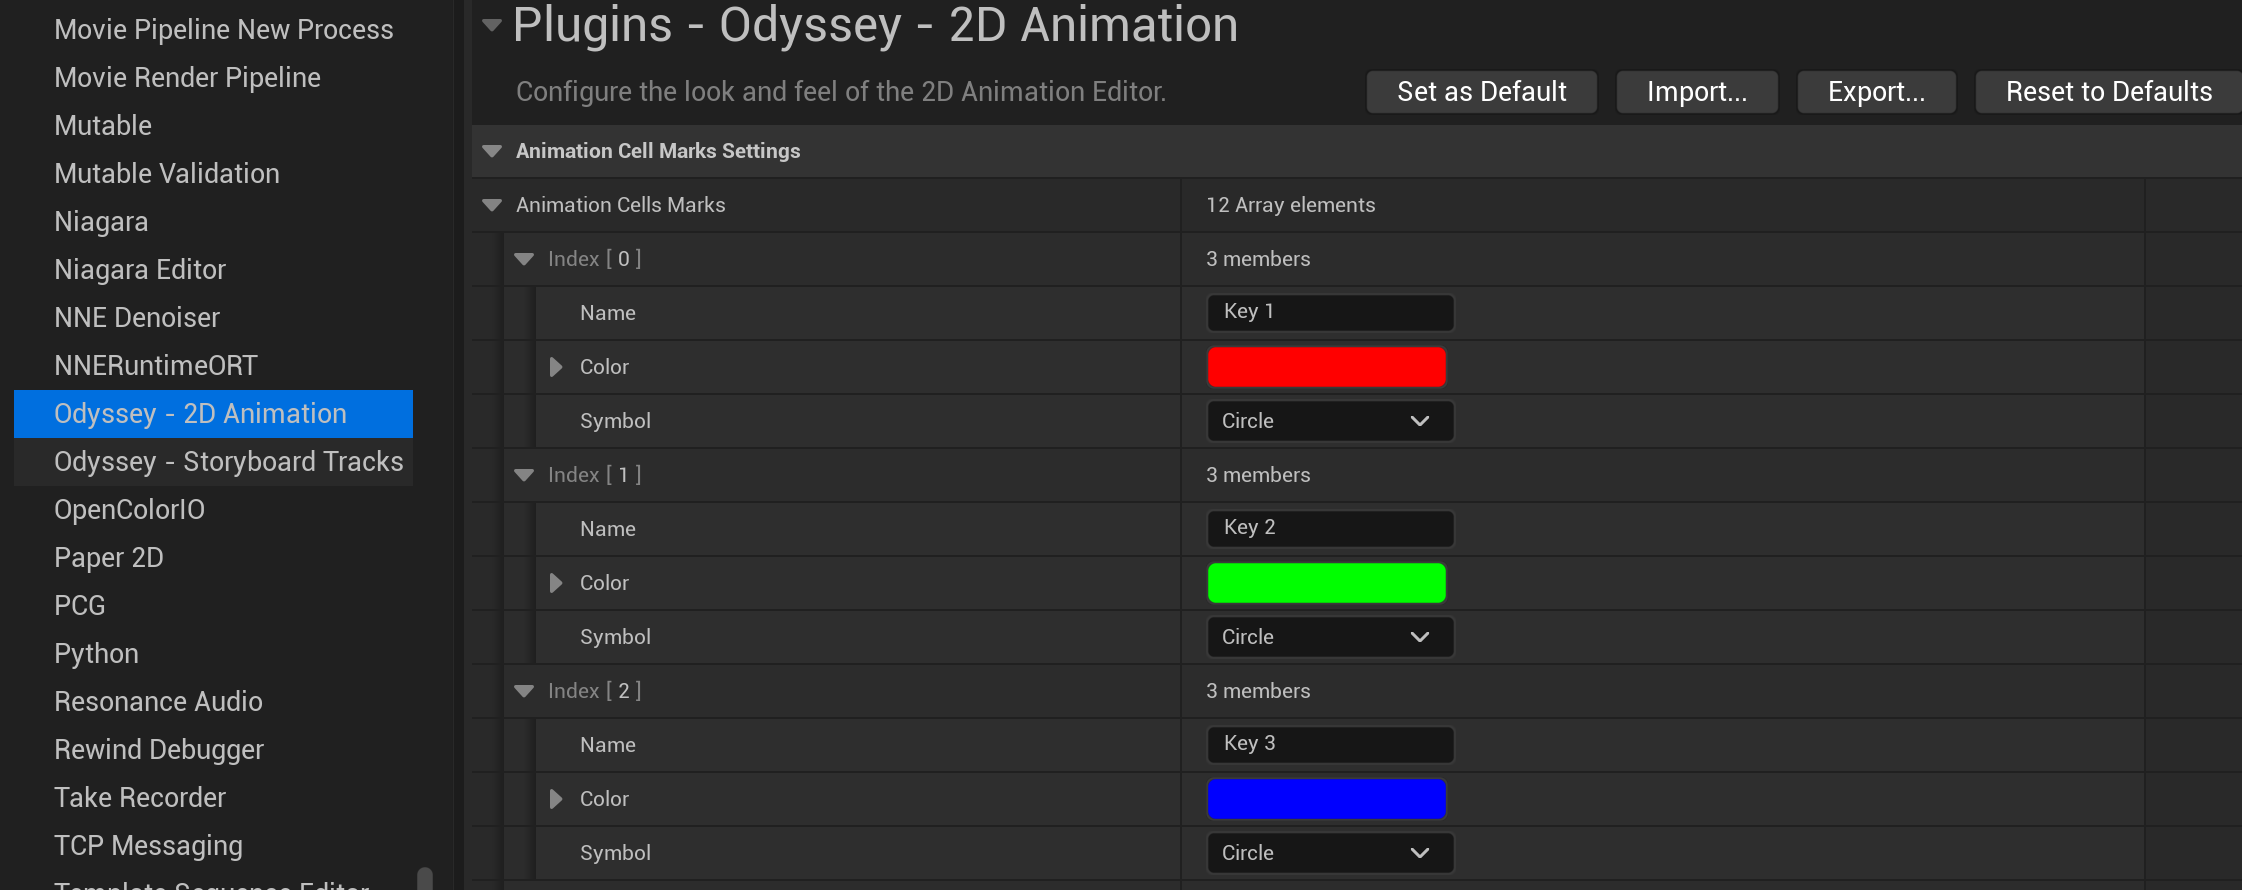The image size is (2242, 890).
Task: Open OpenColorIO settings
Action: point(130,510)
